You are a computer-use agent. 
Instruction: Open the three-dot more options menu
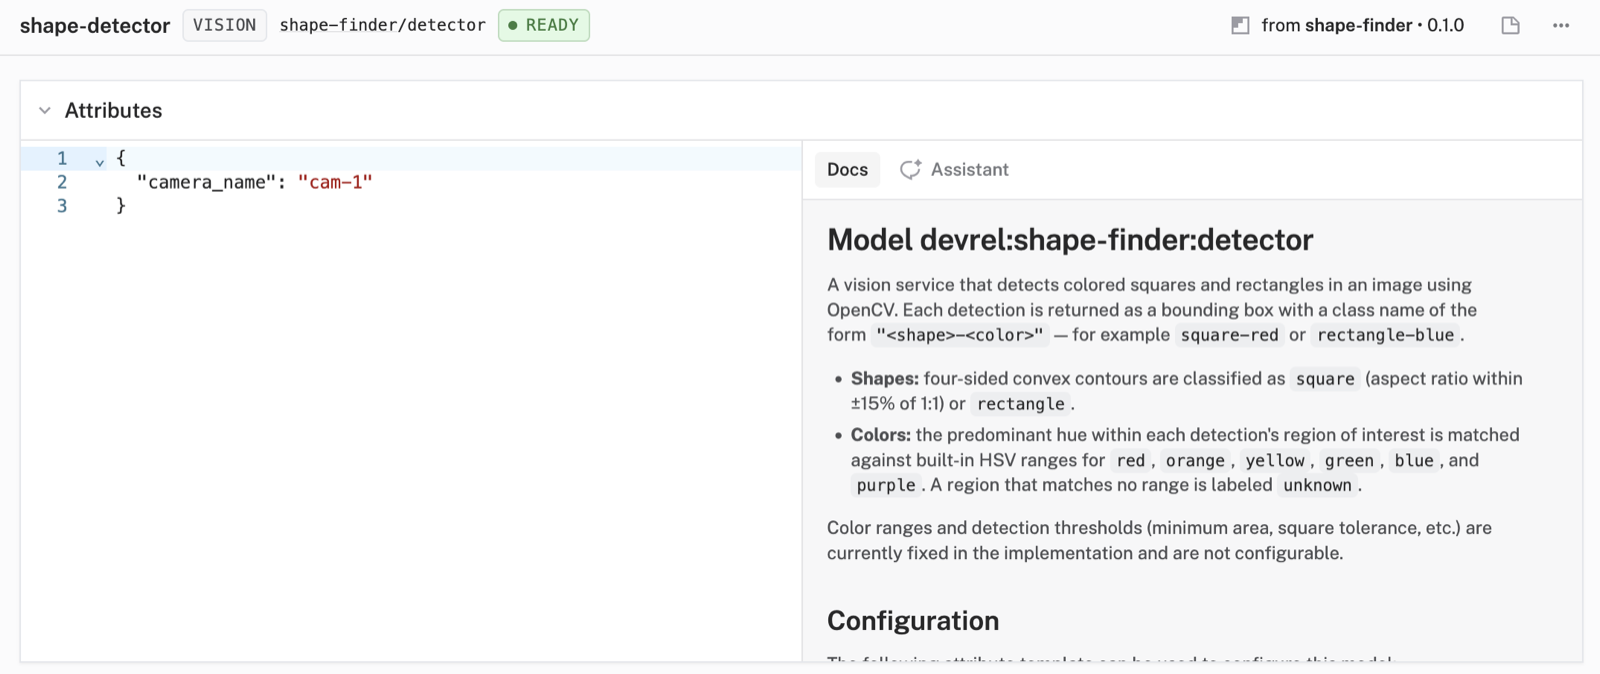1561,26
